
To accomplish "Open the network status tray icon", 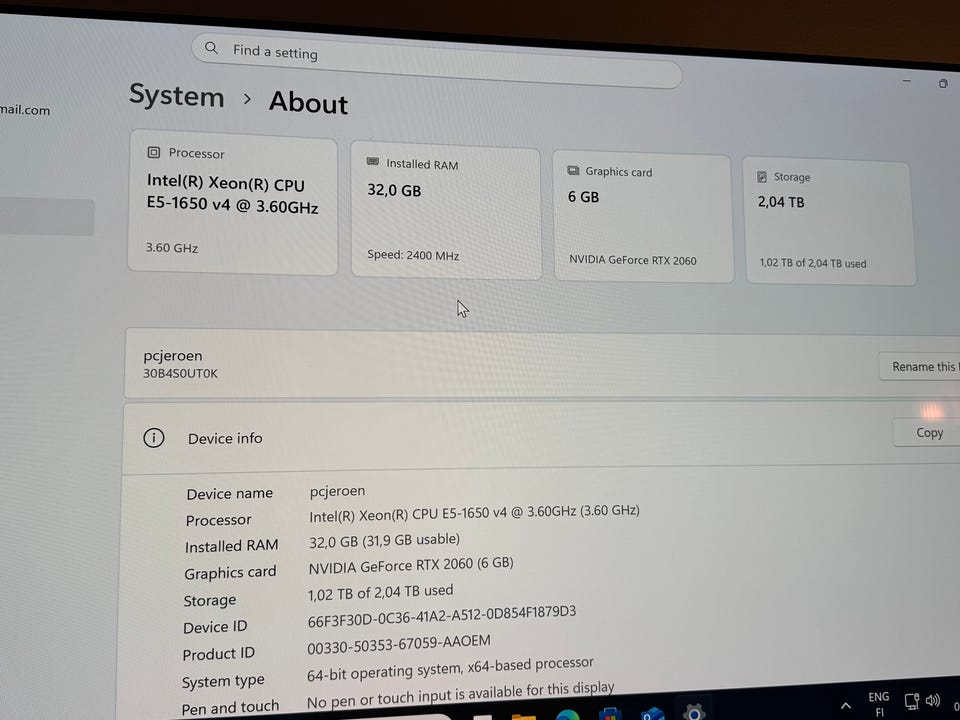I will (912, 702).
